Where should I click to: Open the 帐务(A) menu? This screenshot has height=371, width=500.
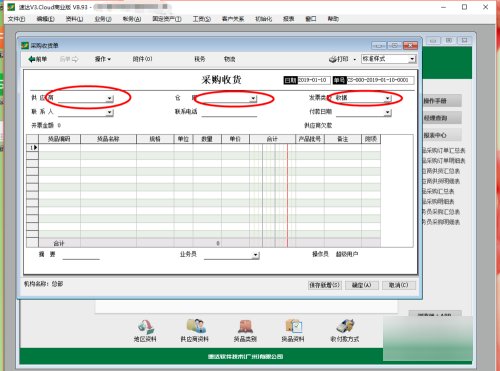[x=132, y=19]
